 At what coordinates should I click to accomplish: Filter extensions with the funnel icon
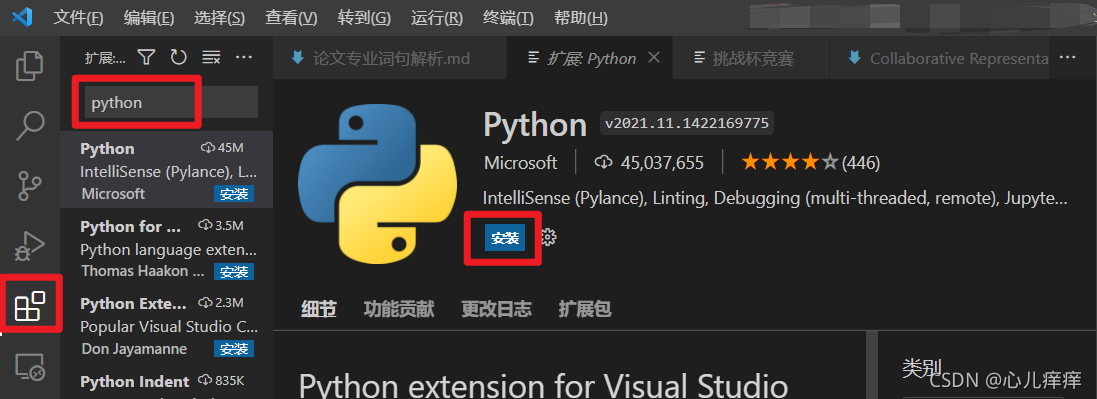146,57
